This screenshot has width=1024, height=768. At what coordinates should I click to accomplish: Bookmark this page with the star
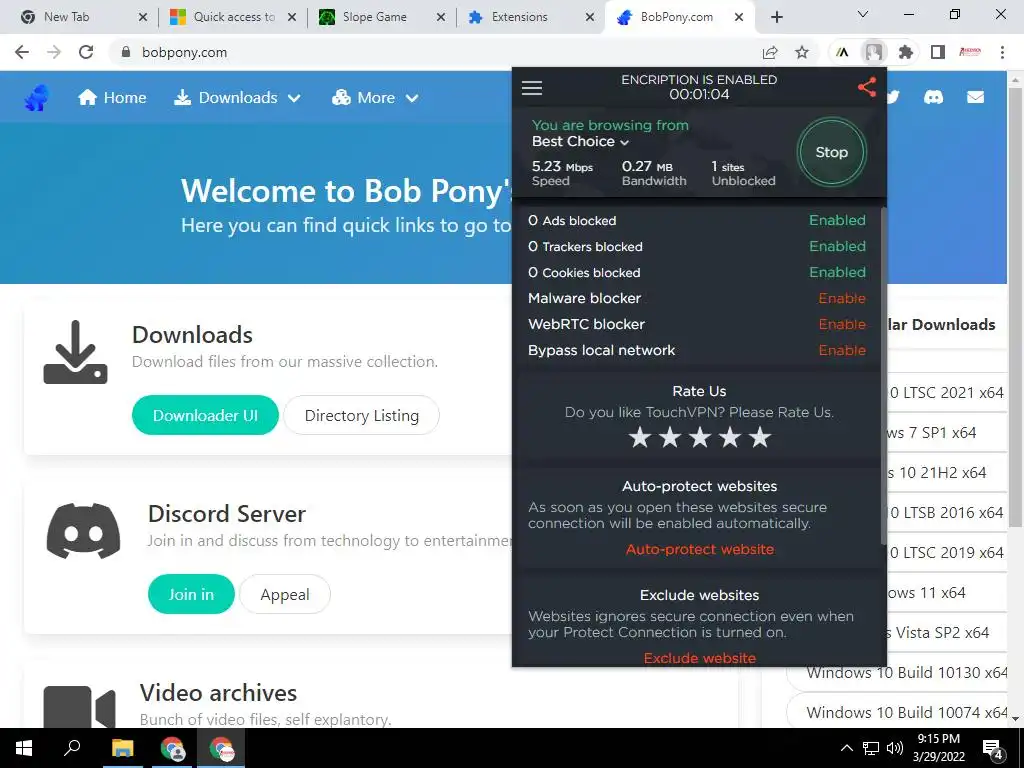coord(802,52)
